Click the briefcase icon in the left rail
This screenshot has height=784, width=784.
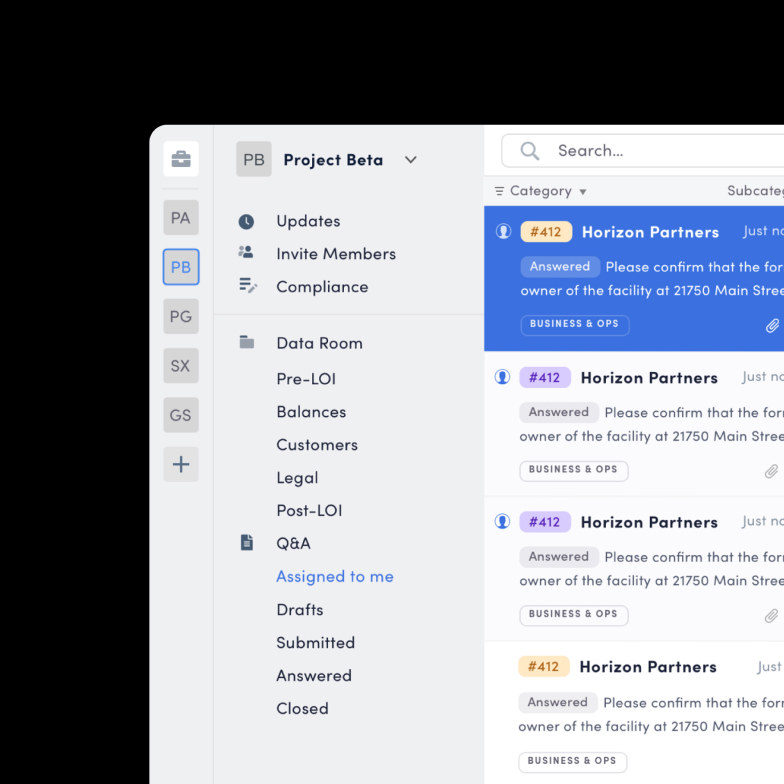click(x=181, y=159)
